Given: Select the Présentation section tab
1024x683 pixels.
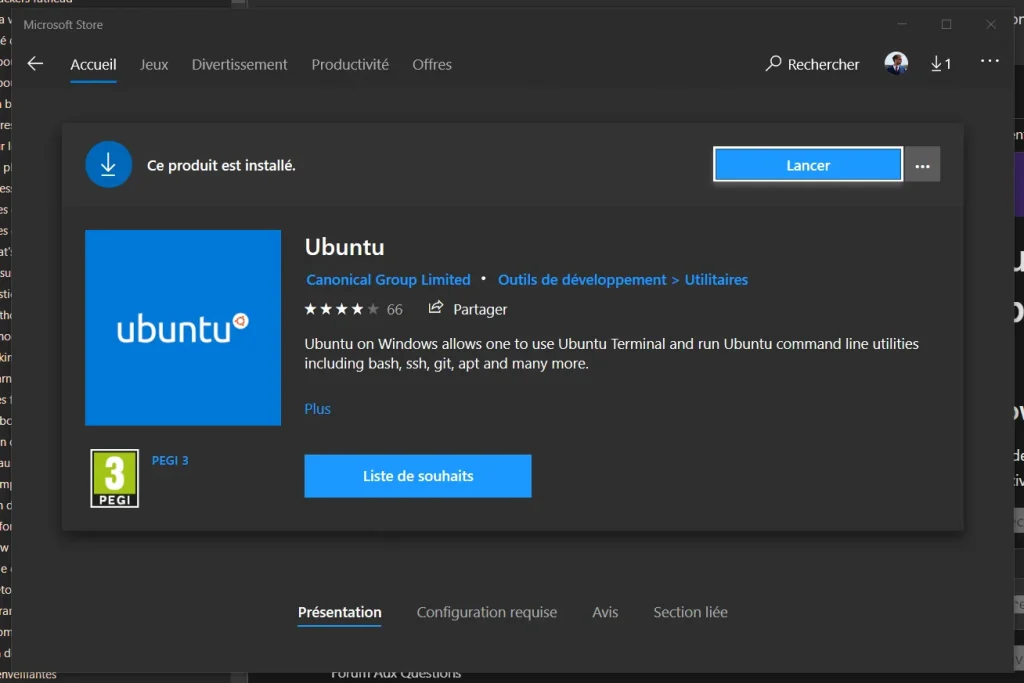Looking at the screenshot, I should pos(340,612).
